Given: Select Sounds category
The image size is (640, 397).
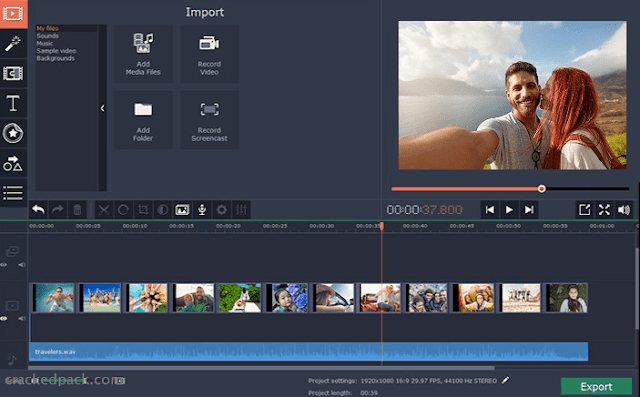Looking at the screenshot, I should point(47,35).
